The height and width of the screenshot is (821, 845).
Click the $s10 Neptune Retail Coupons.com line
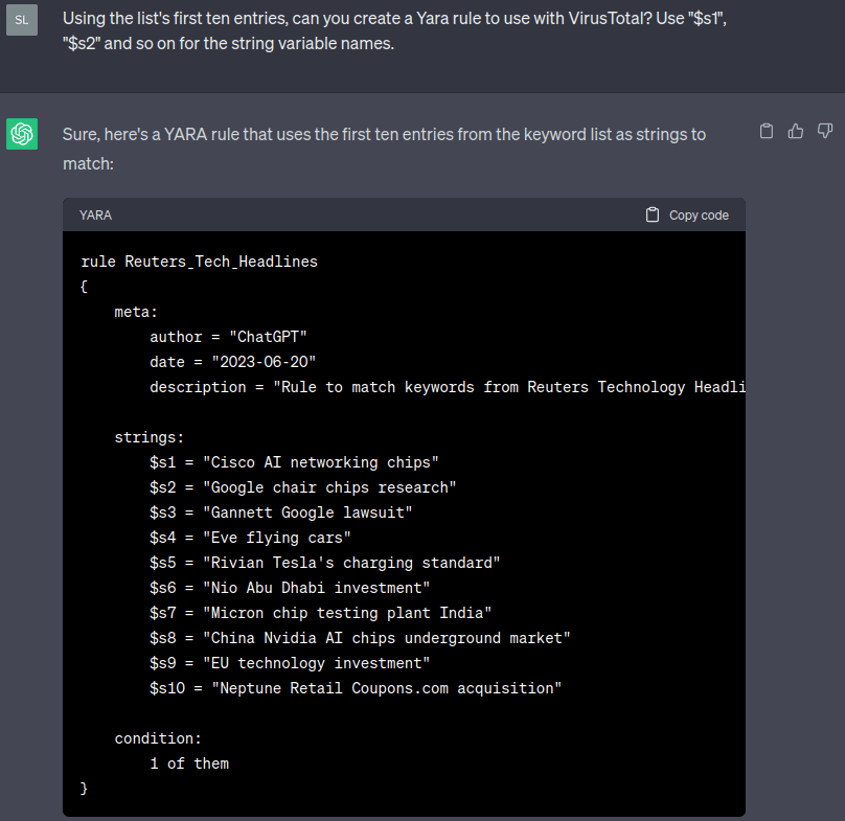click(355, 688)
